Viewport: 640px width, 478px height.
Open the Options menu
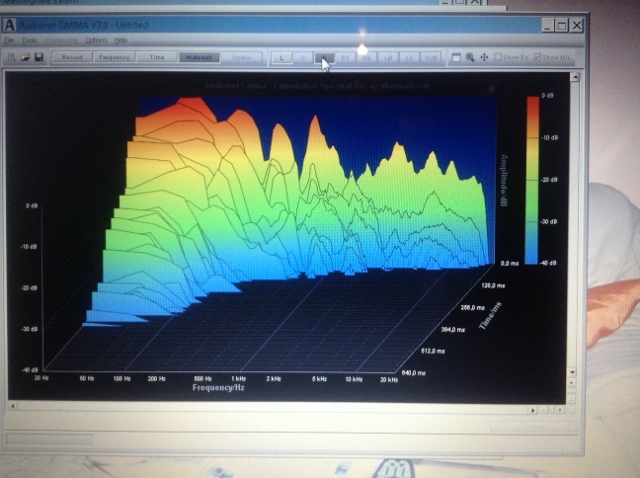tap(96, 40)
